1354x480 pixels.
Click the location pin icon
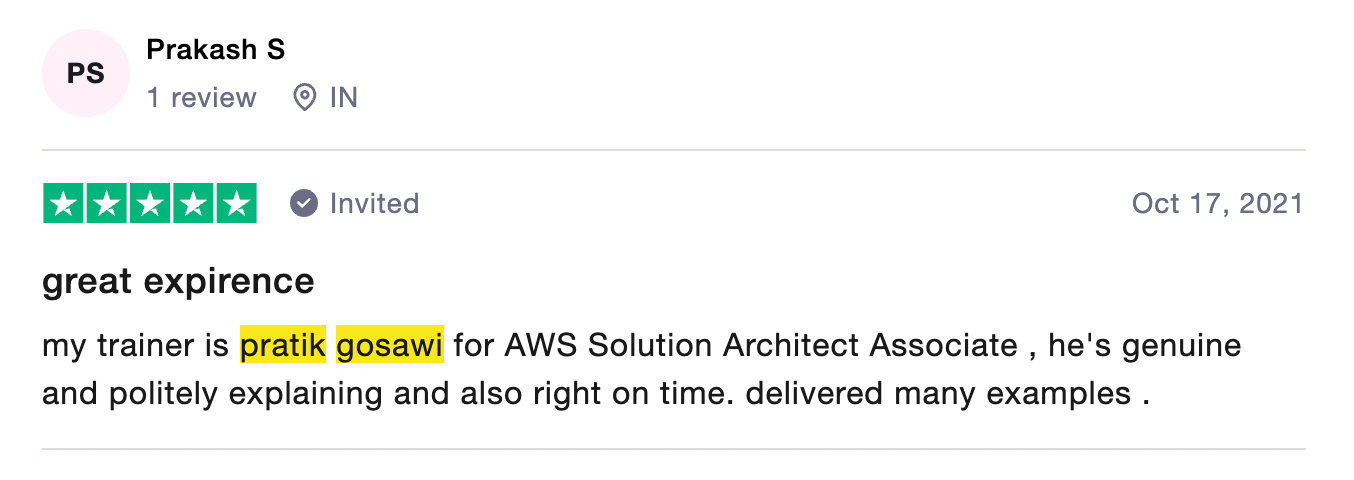[304, 98]
